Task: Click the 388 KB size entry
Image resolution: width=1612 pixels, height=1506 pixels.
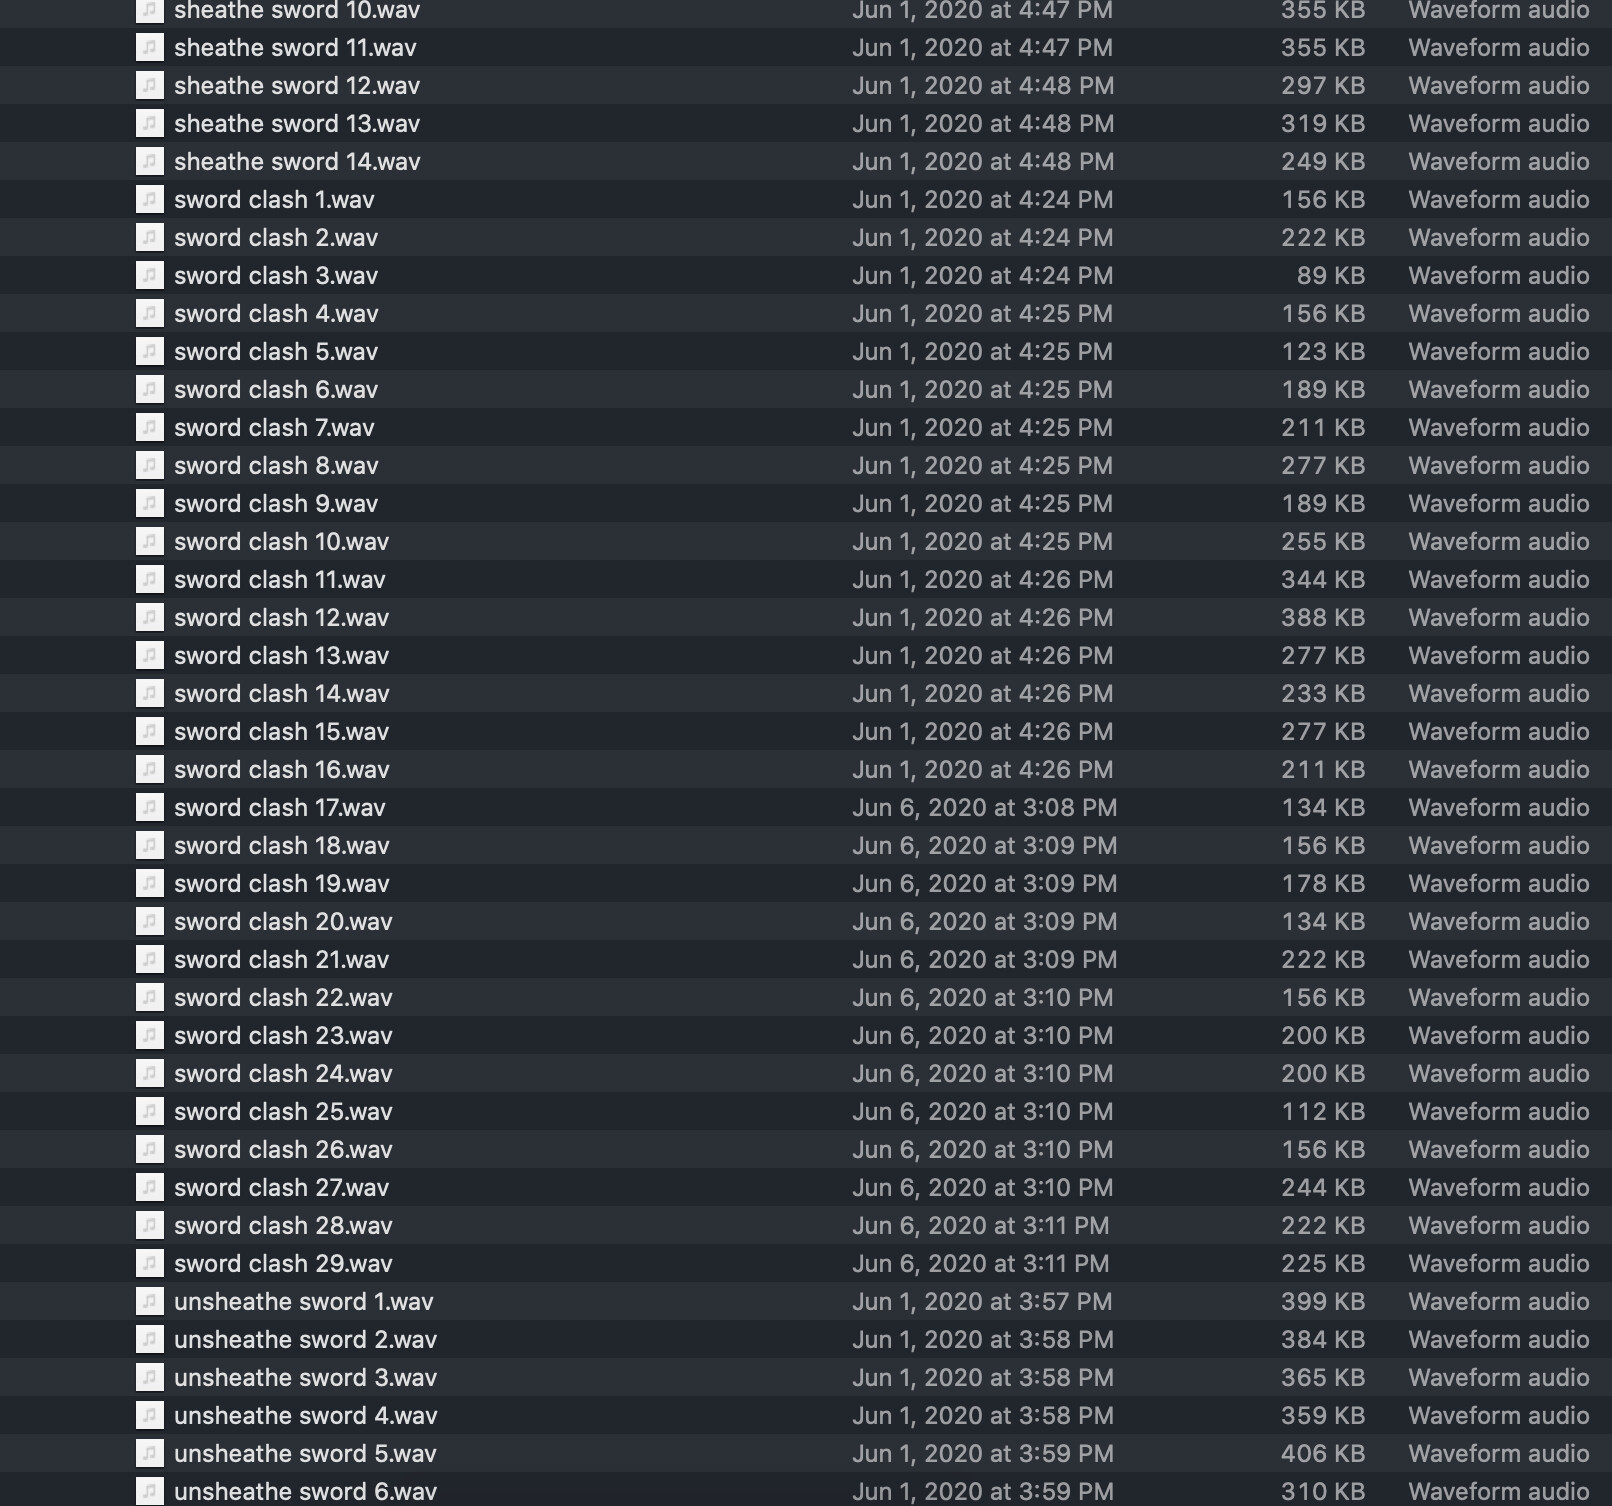Action: pos(1323,617)
